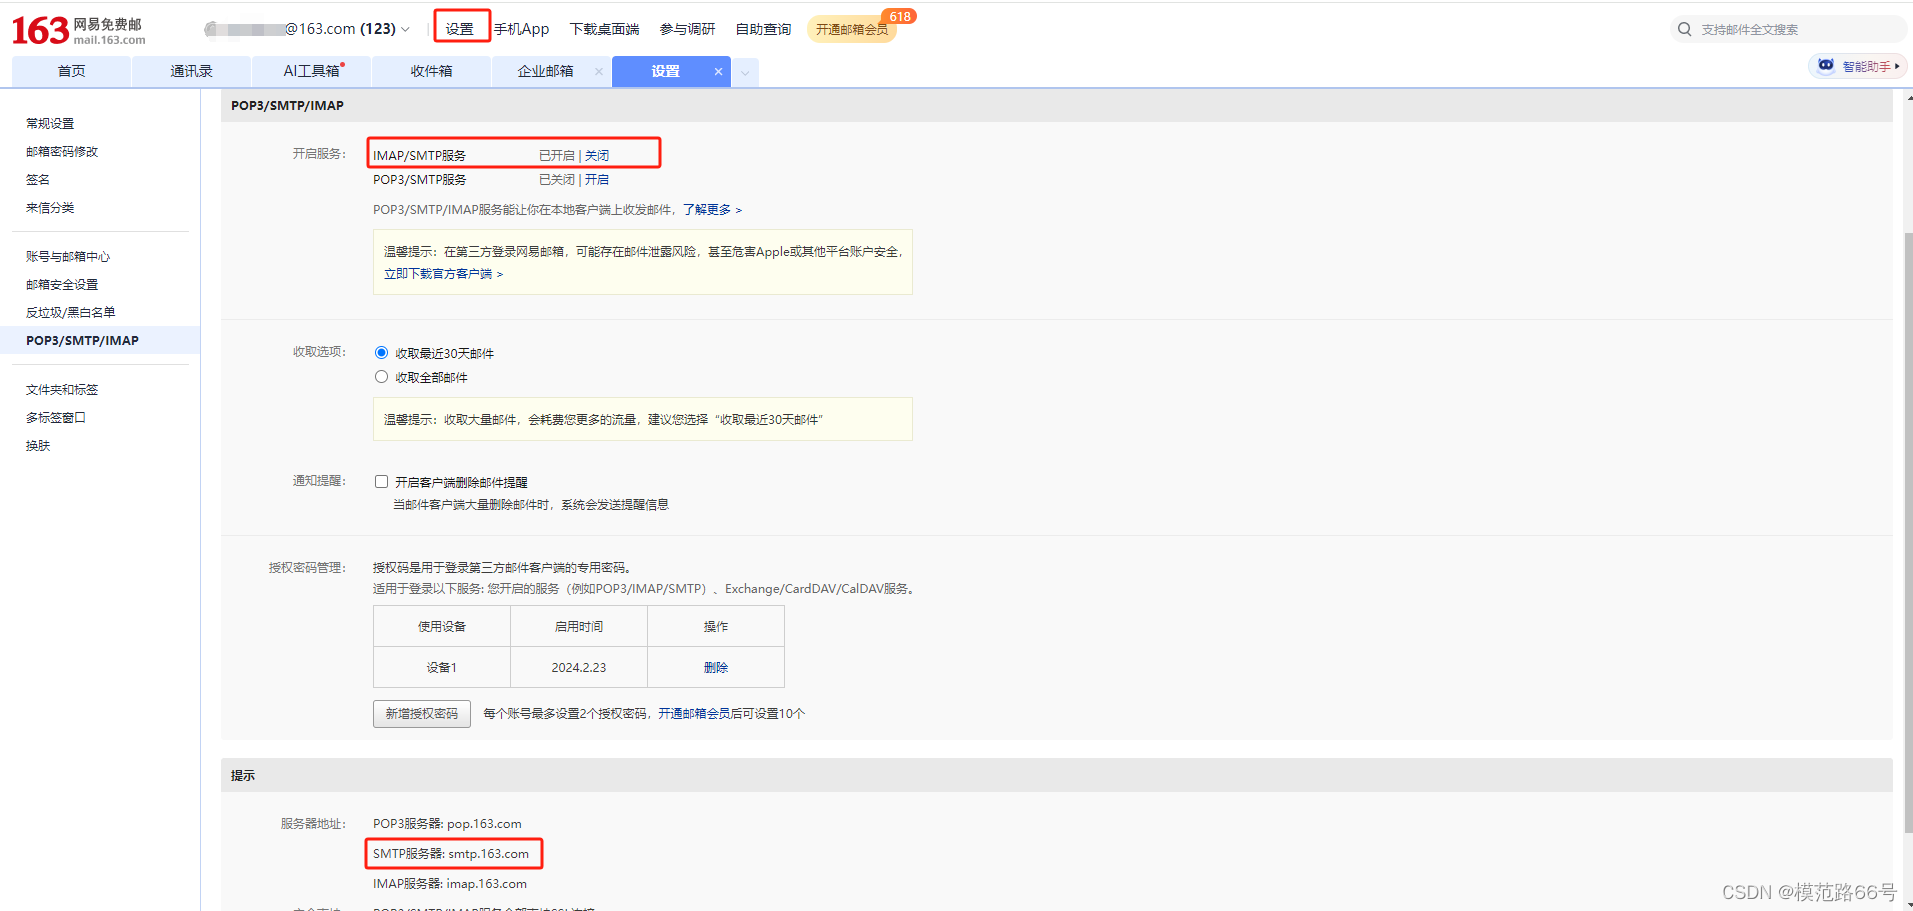This screenshot has width=1913, height=911.
Task: Click the 开通邮箱会员 badge button
Action: pos(852,29)
